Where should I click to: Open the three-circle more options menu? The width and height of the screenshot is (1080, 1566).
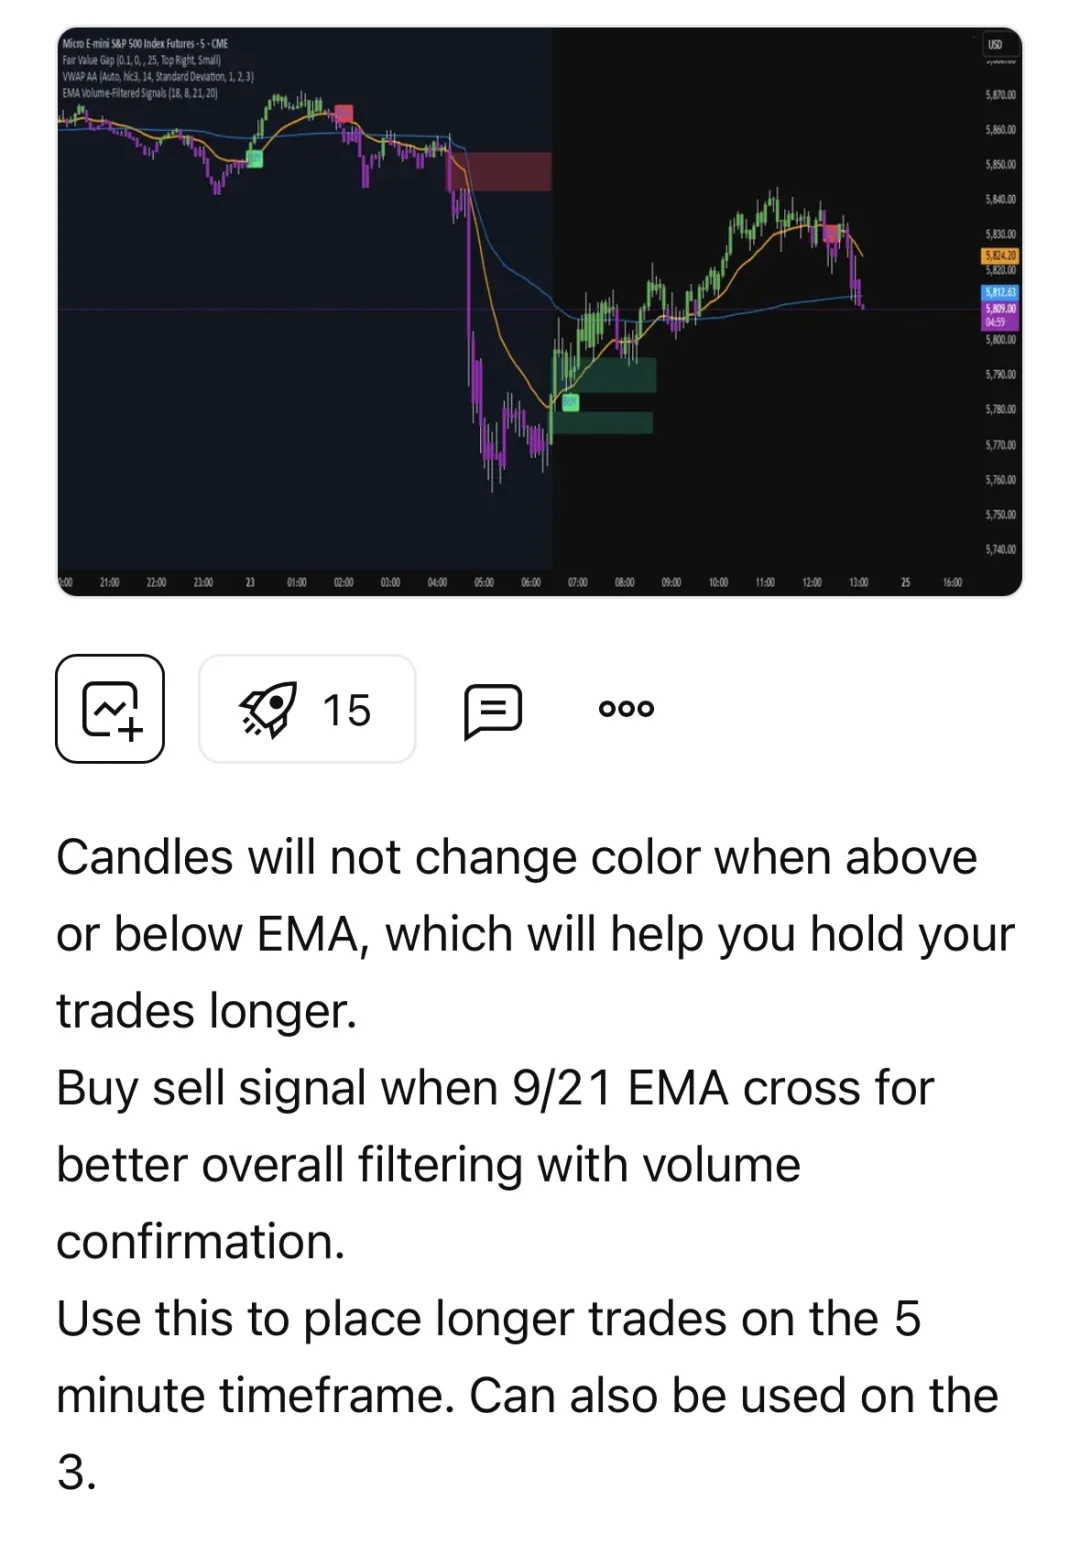[x=626, y=709]
